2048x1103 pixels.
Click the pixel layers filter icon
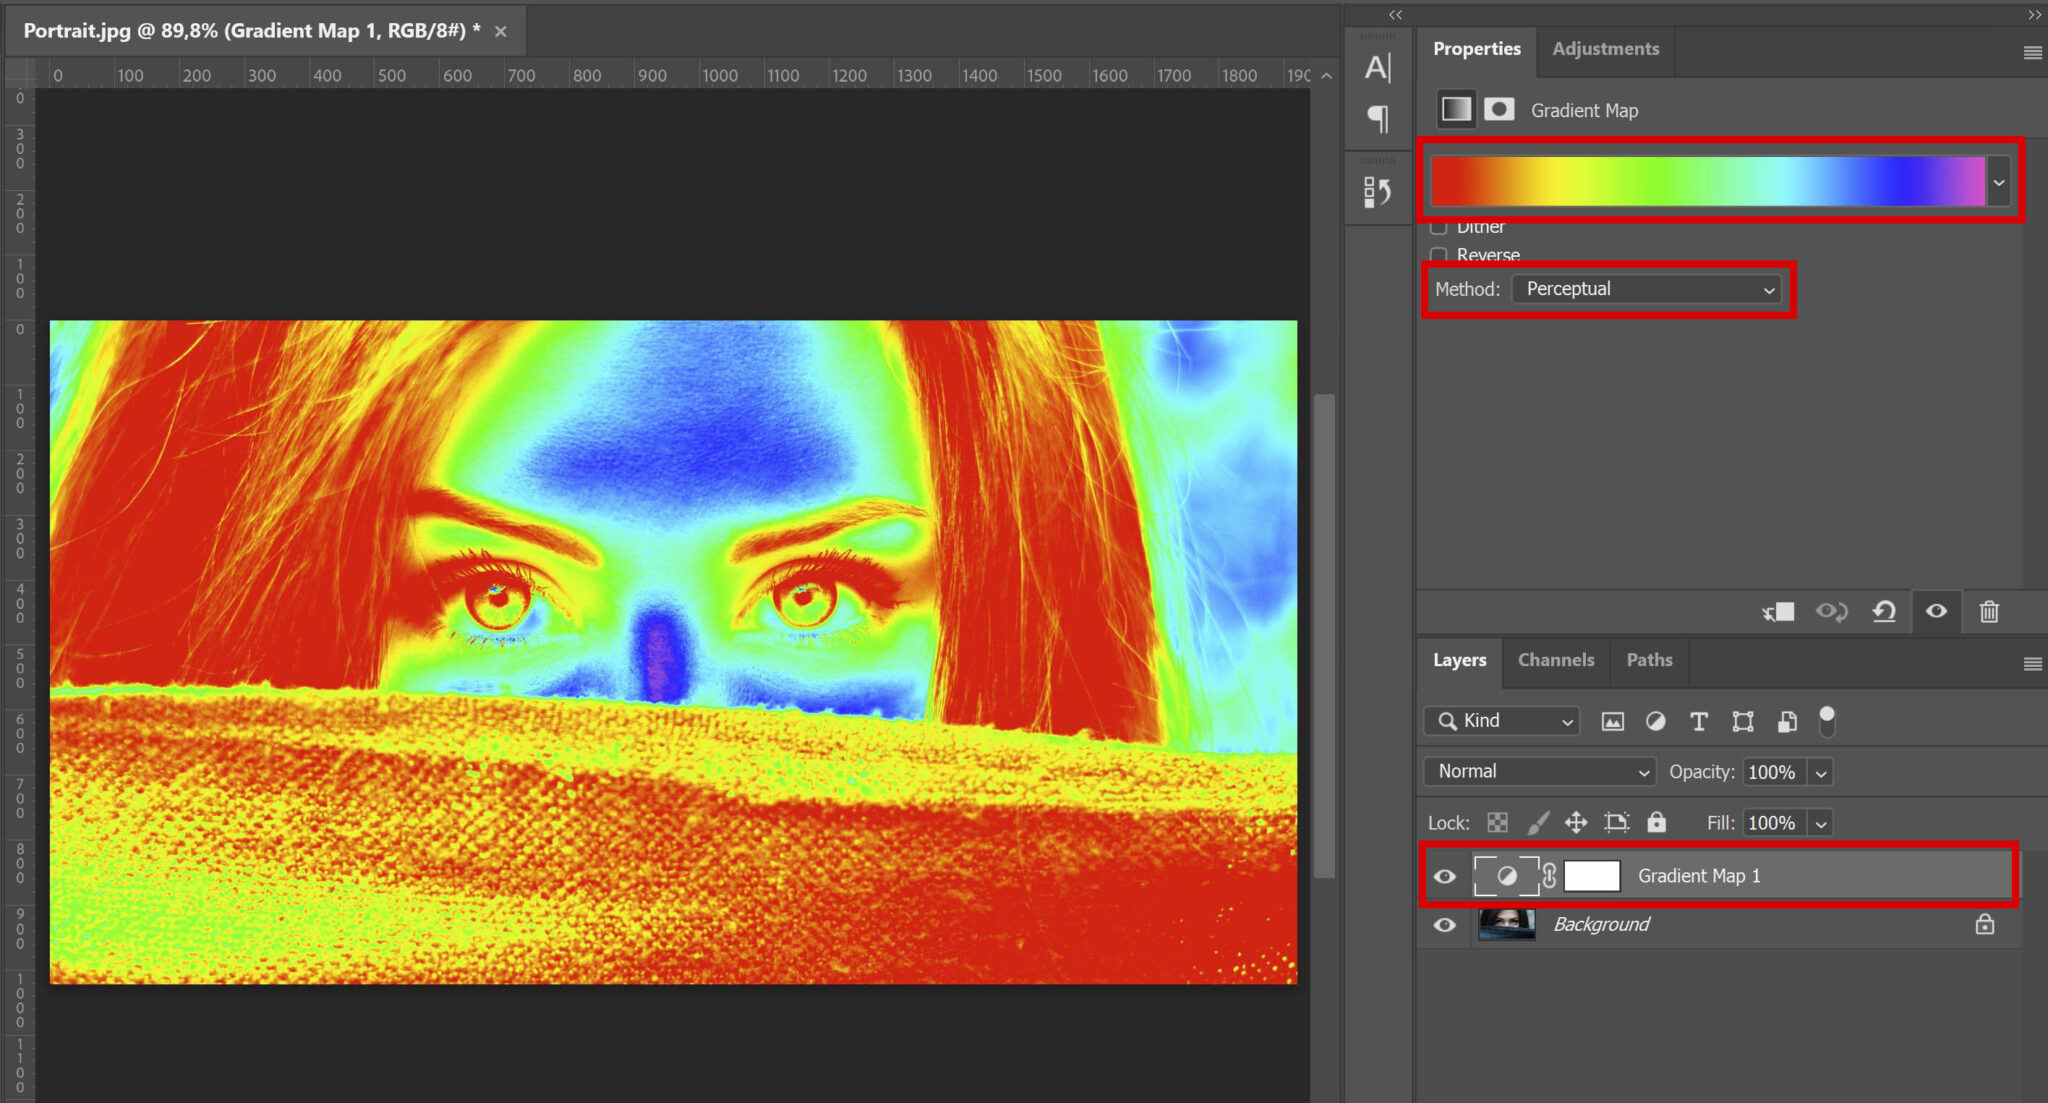tap(1612, 721)
